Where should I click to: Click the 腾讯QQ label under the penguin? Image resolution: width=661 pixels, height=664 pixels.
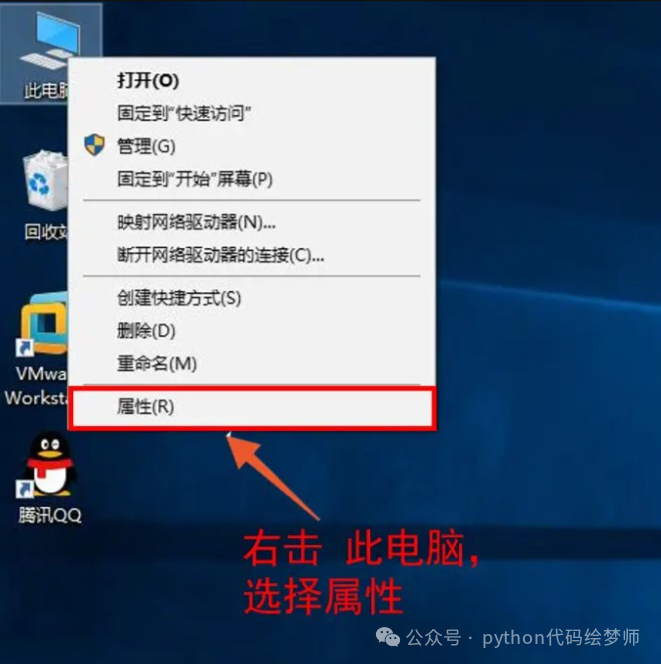(x=50, y=515)
